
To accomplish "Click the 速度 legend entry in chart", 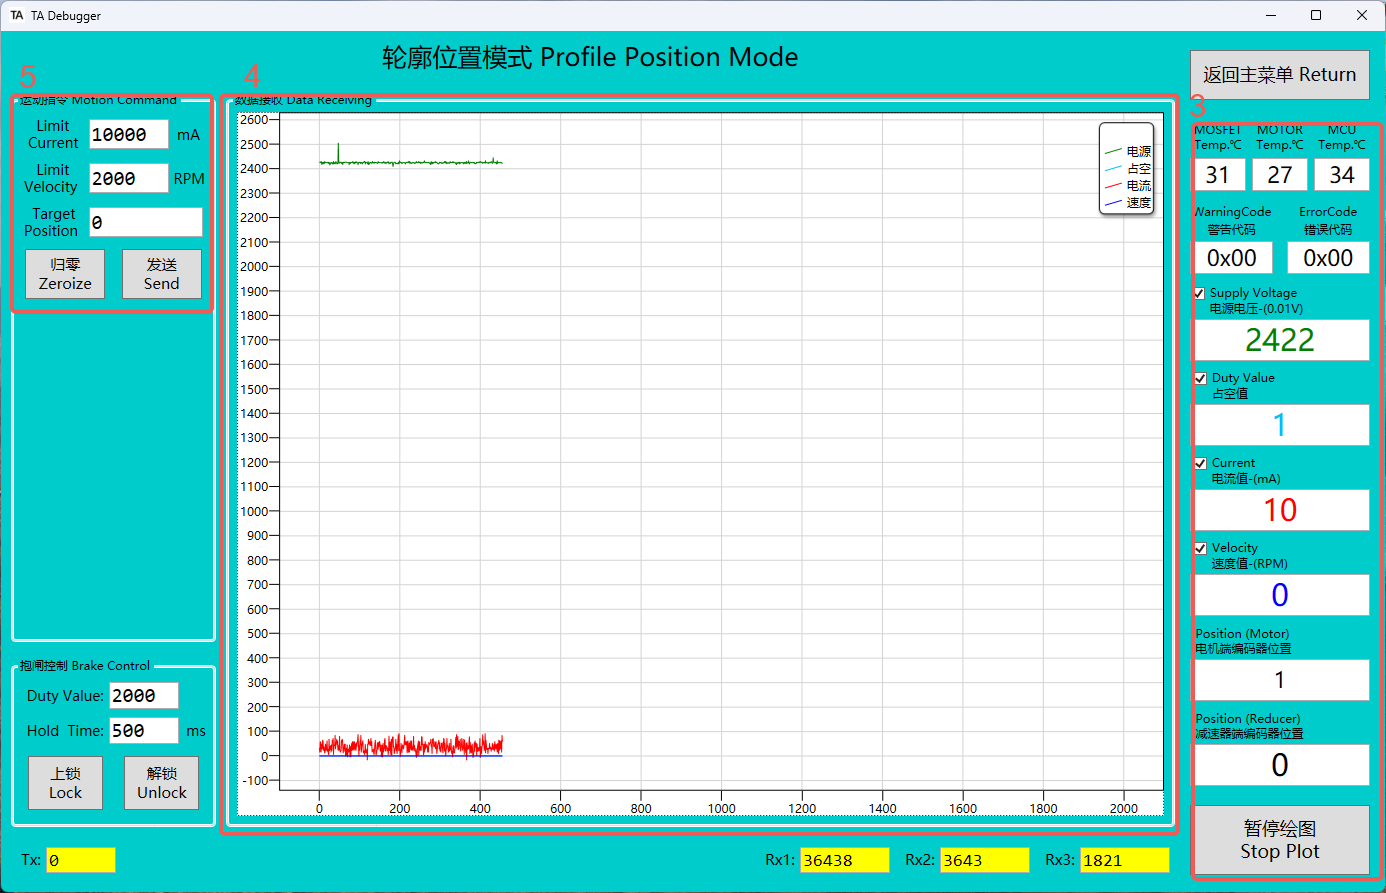I will pyautogui.click(x=1128, y=203).
